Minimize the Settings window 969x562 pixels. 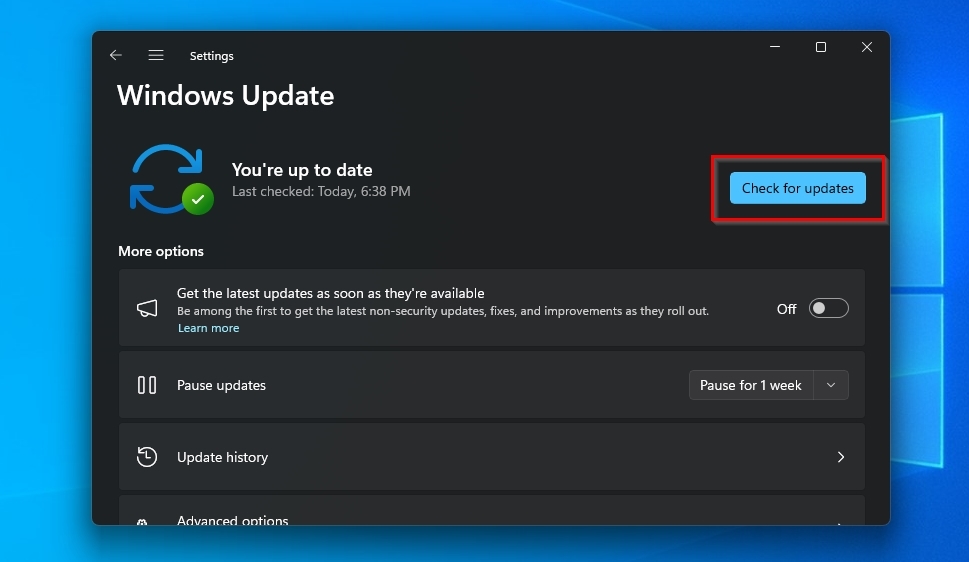[775, 48]
